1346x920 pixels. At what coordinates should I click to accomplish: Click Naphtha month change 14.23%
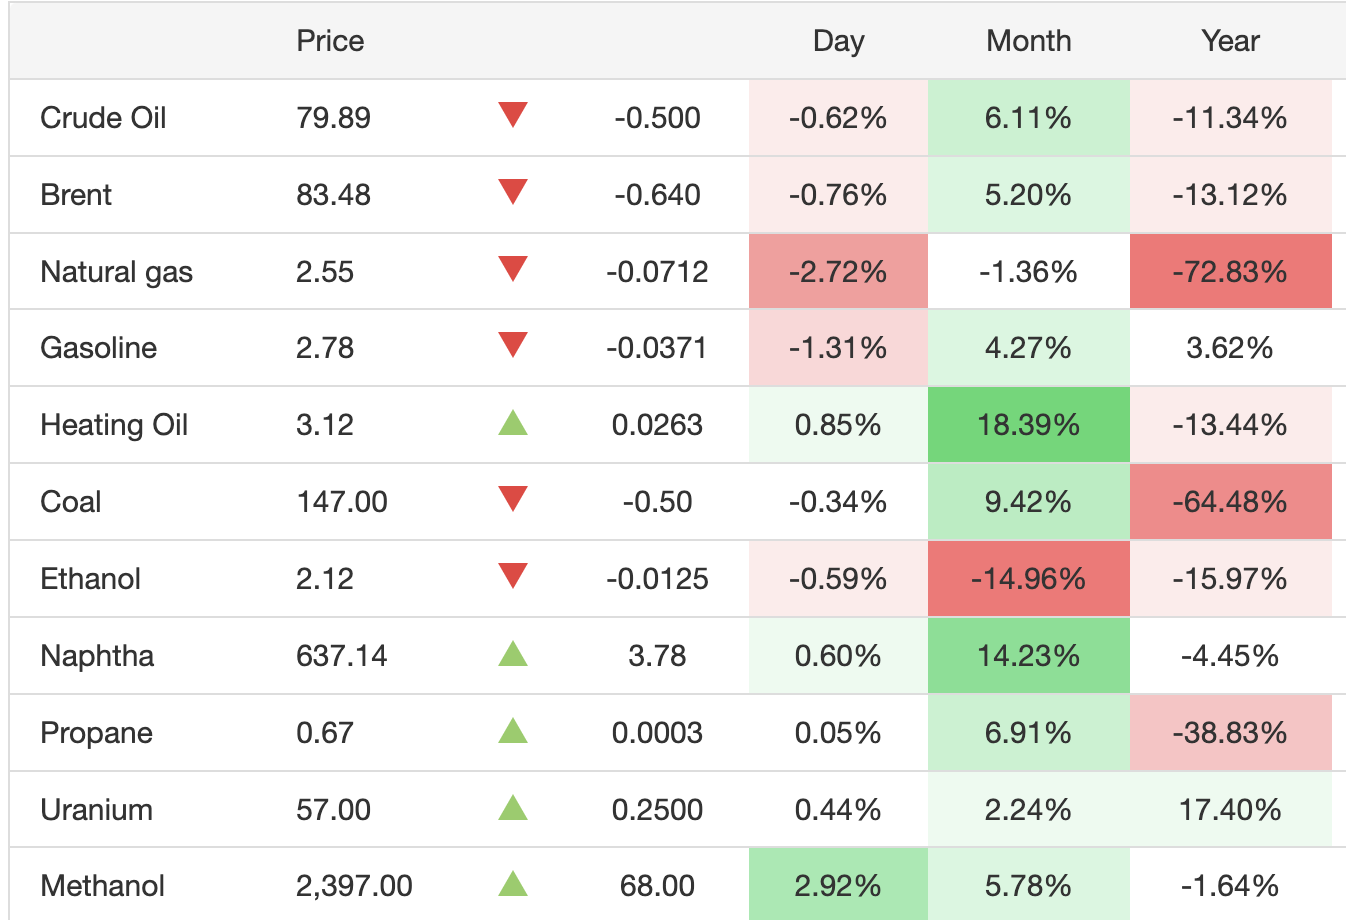[1028, 656]
